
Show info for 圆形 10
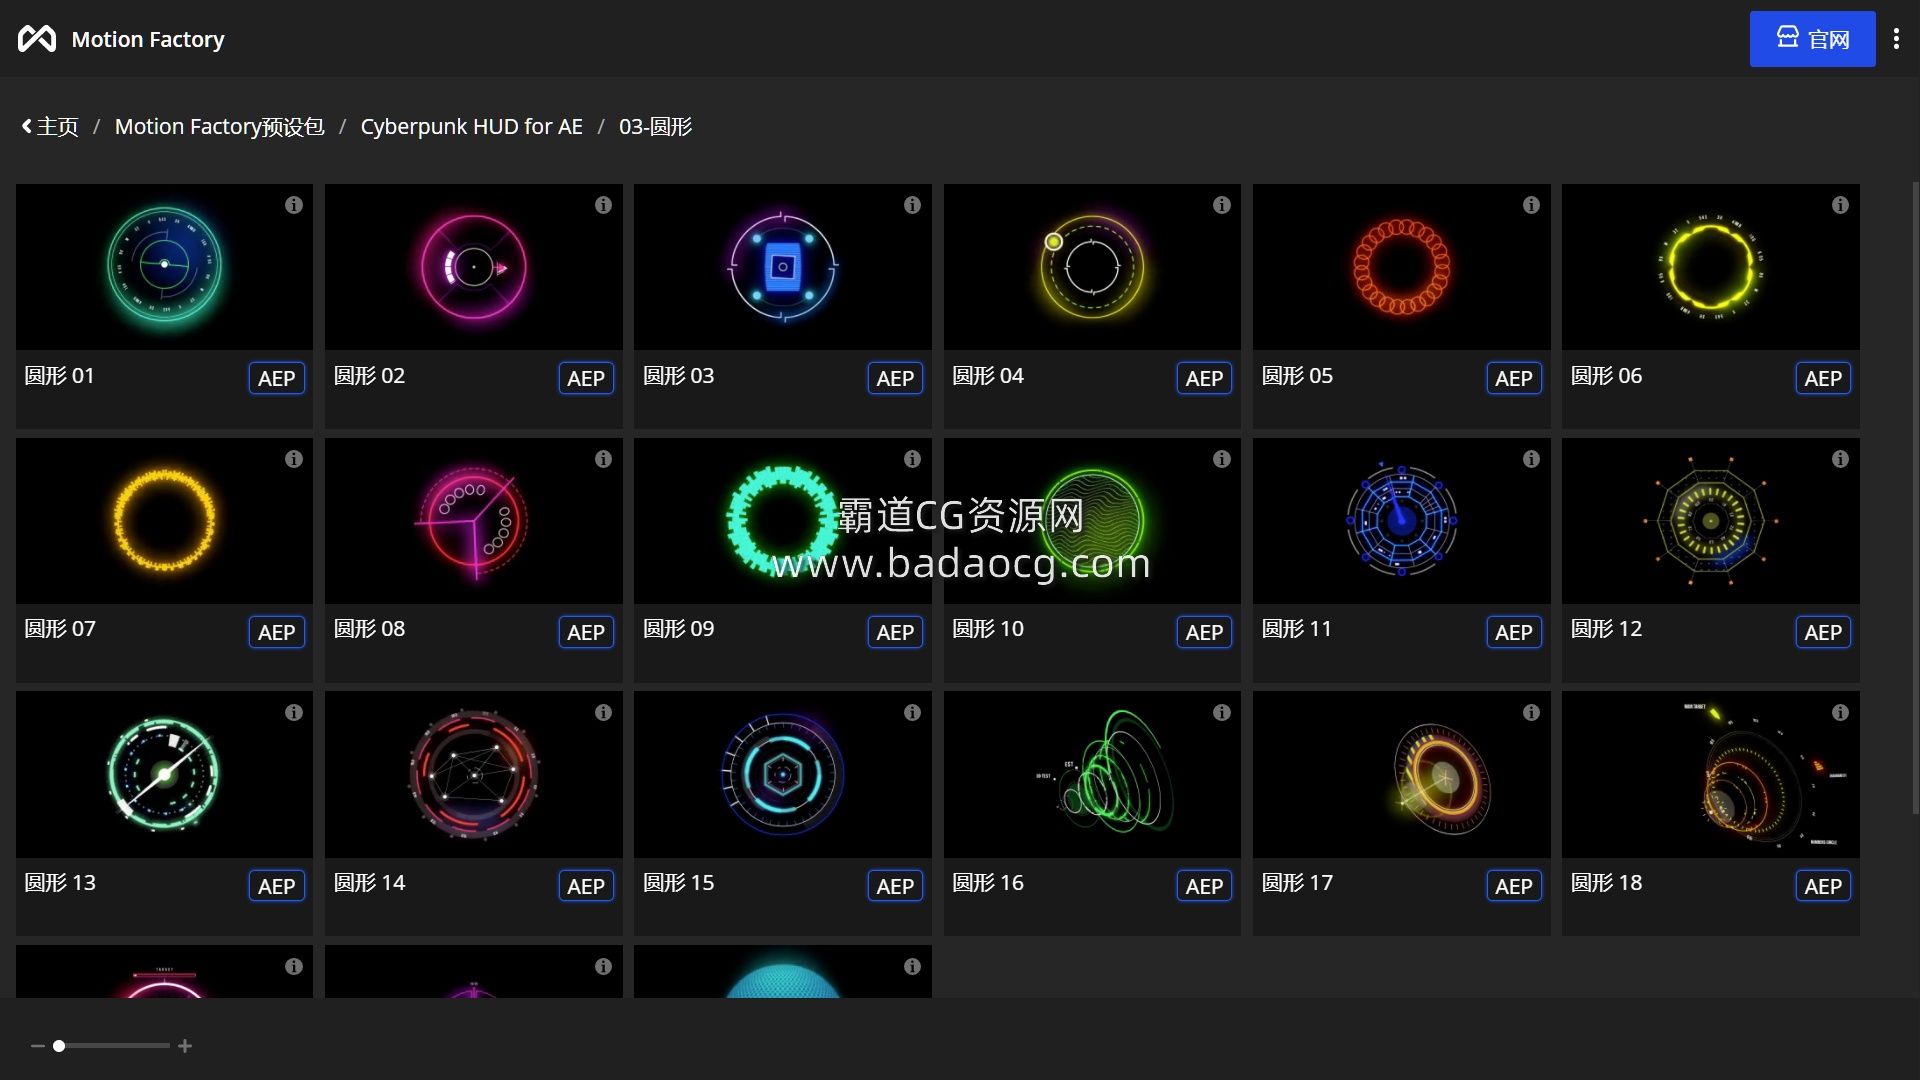[x=1221, y=459]
